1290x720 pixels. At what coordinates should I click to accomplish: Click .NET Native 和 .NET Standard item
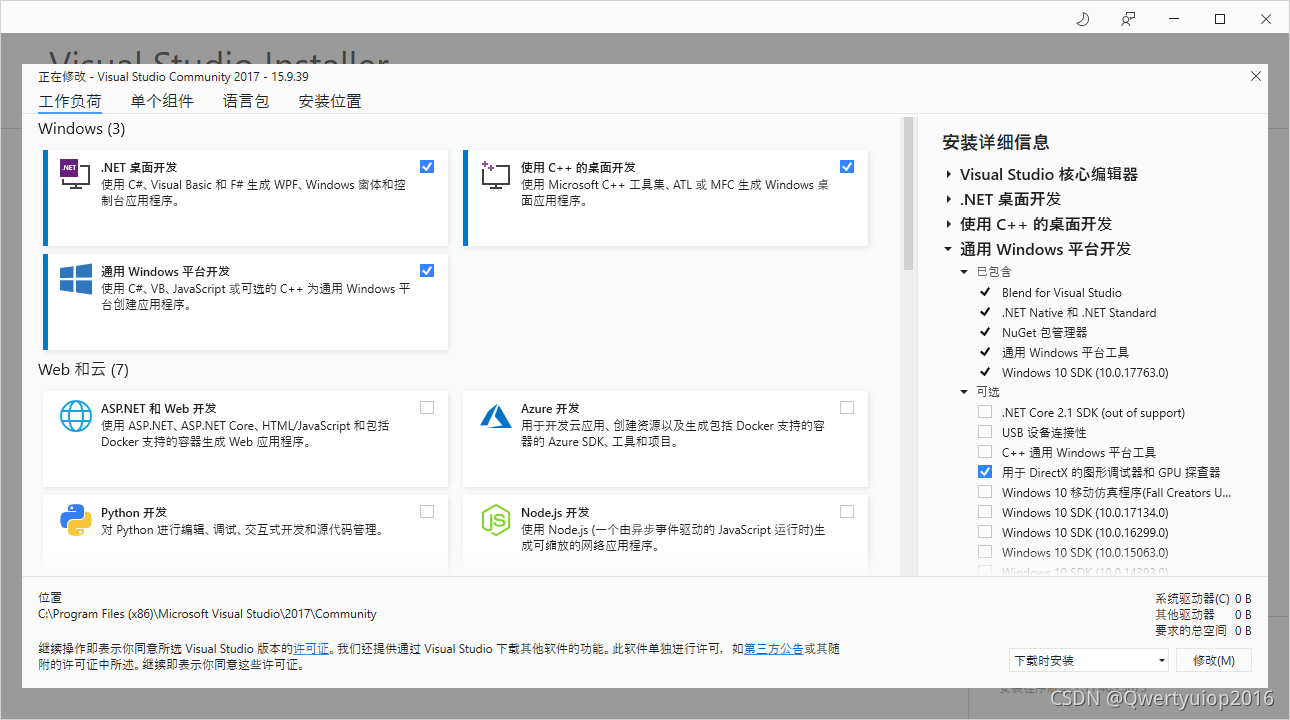tap(1079, 312)
